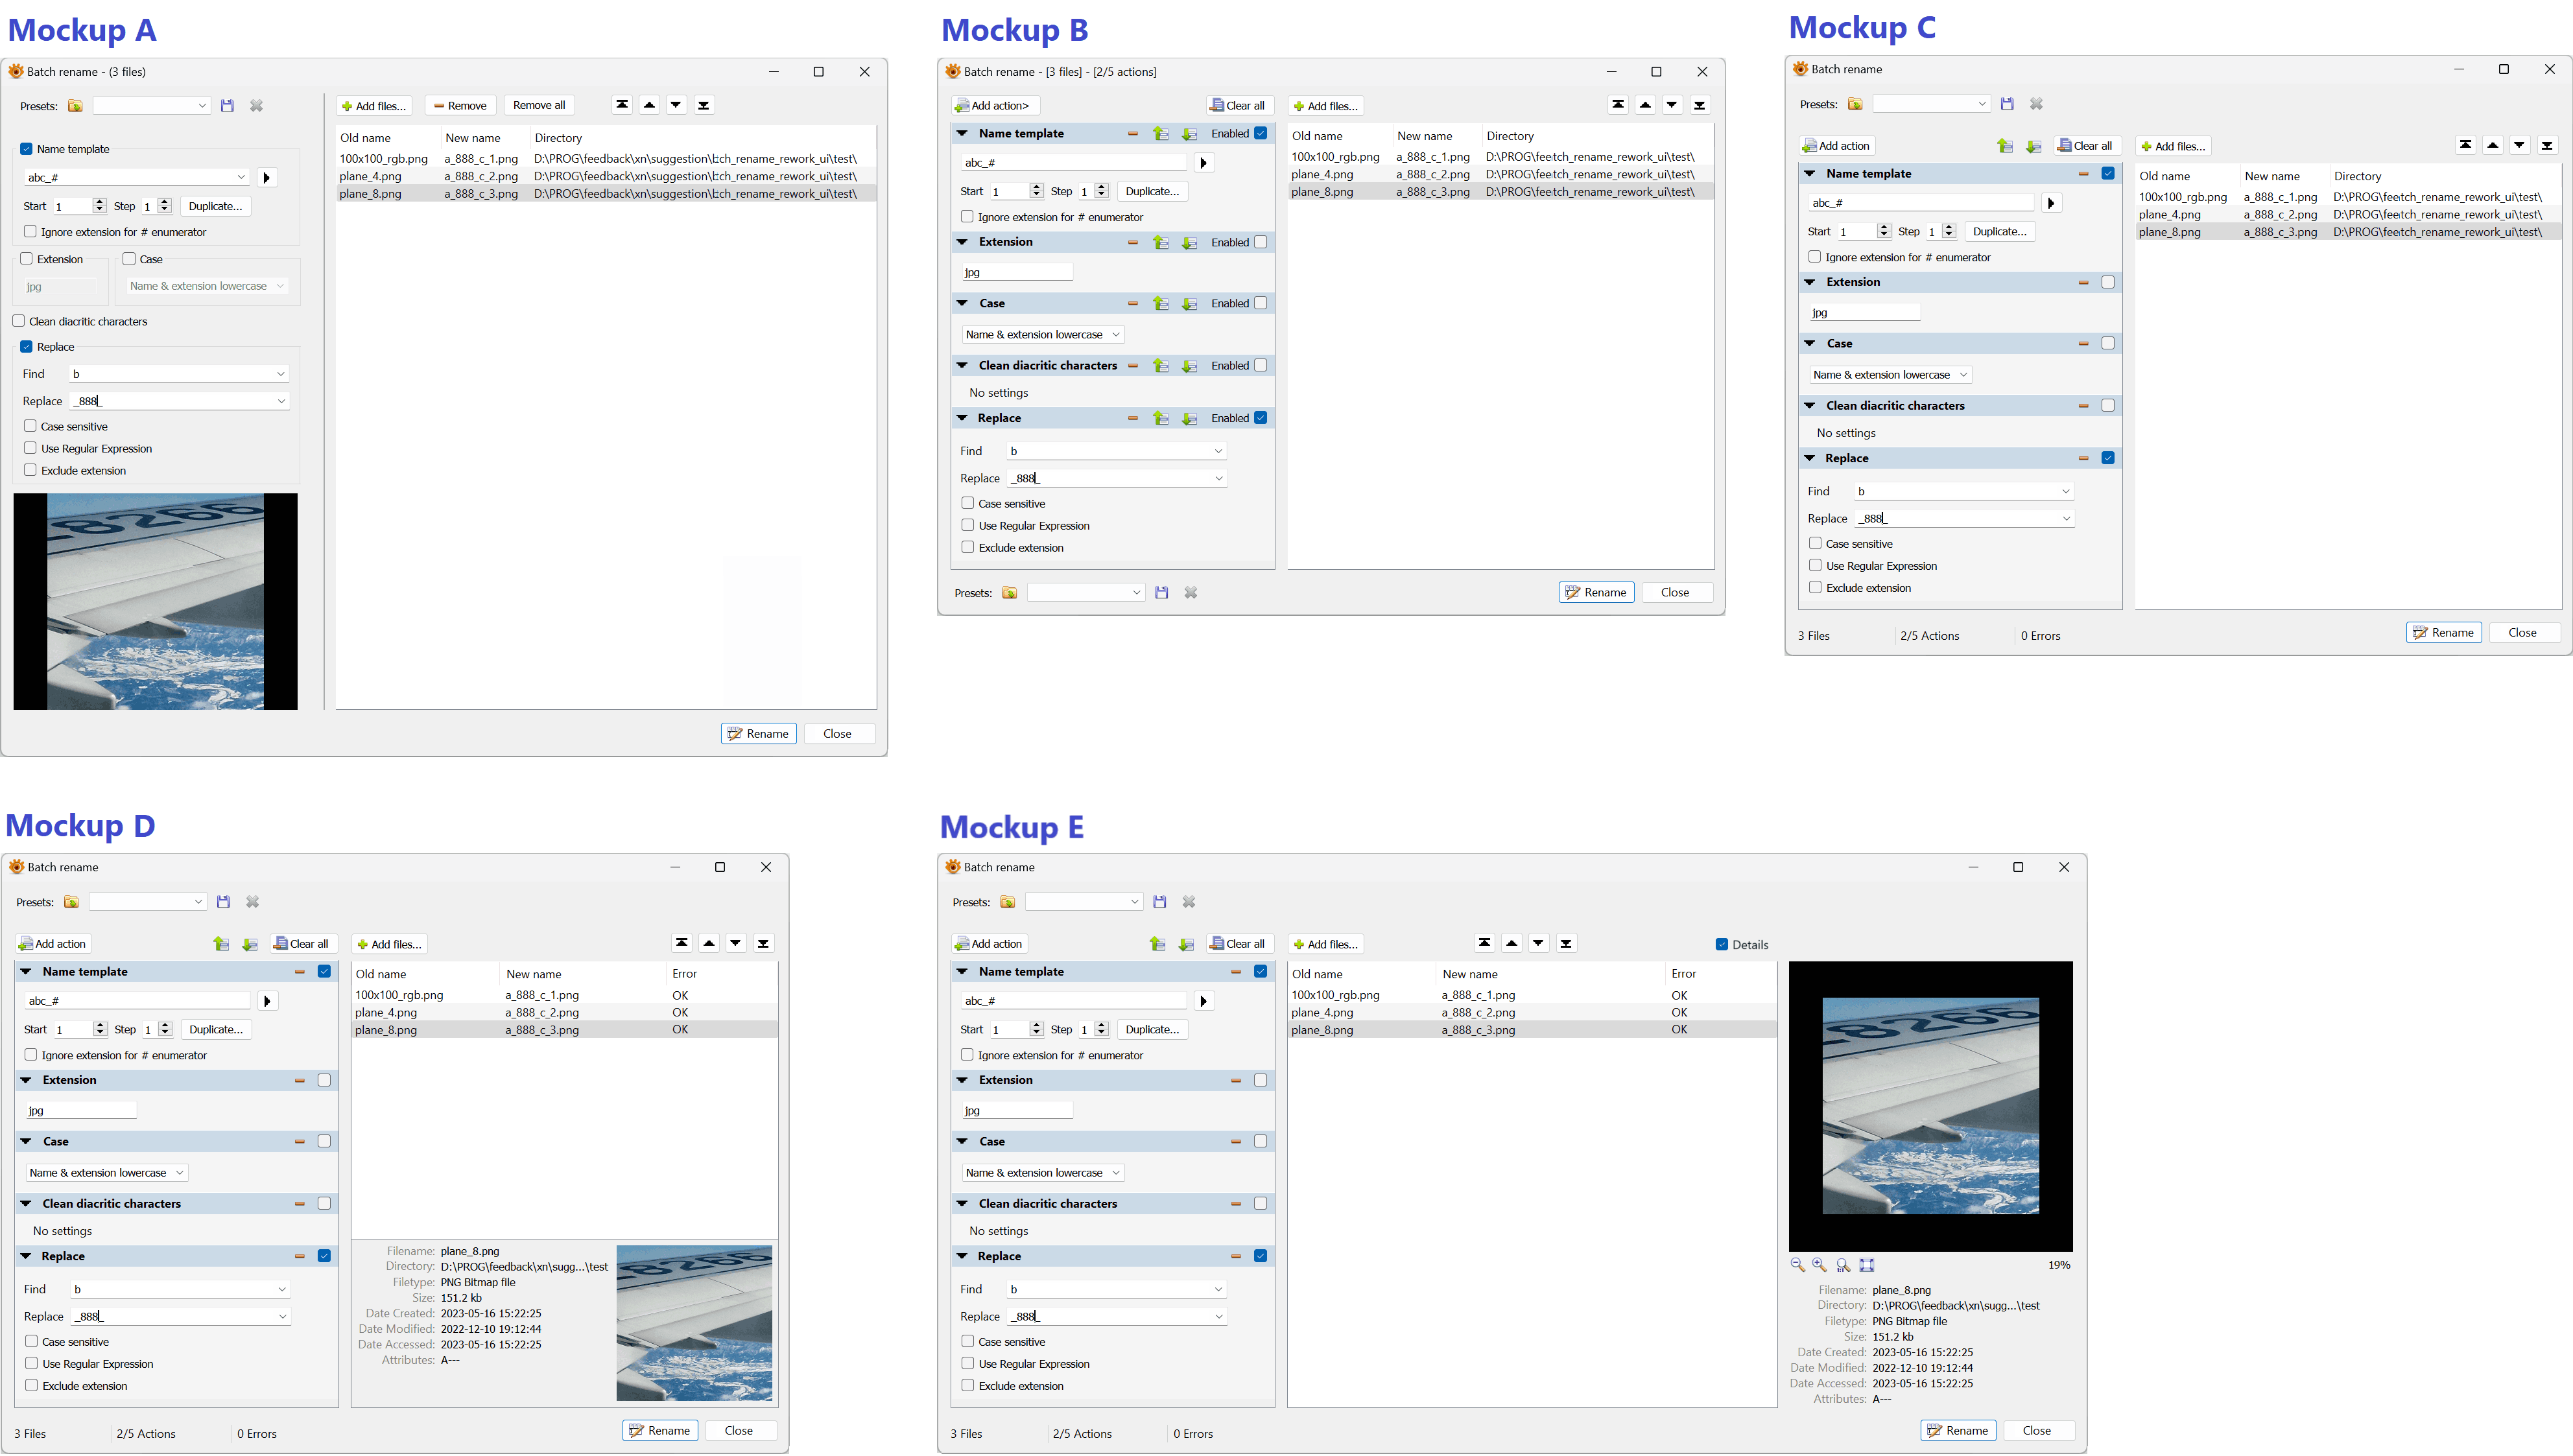
Task: Click fit-to-window icon under Mockup E preview
Action: coord(1867,1265)
